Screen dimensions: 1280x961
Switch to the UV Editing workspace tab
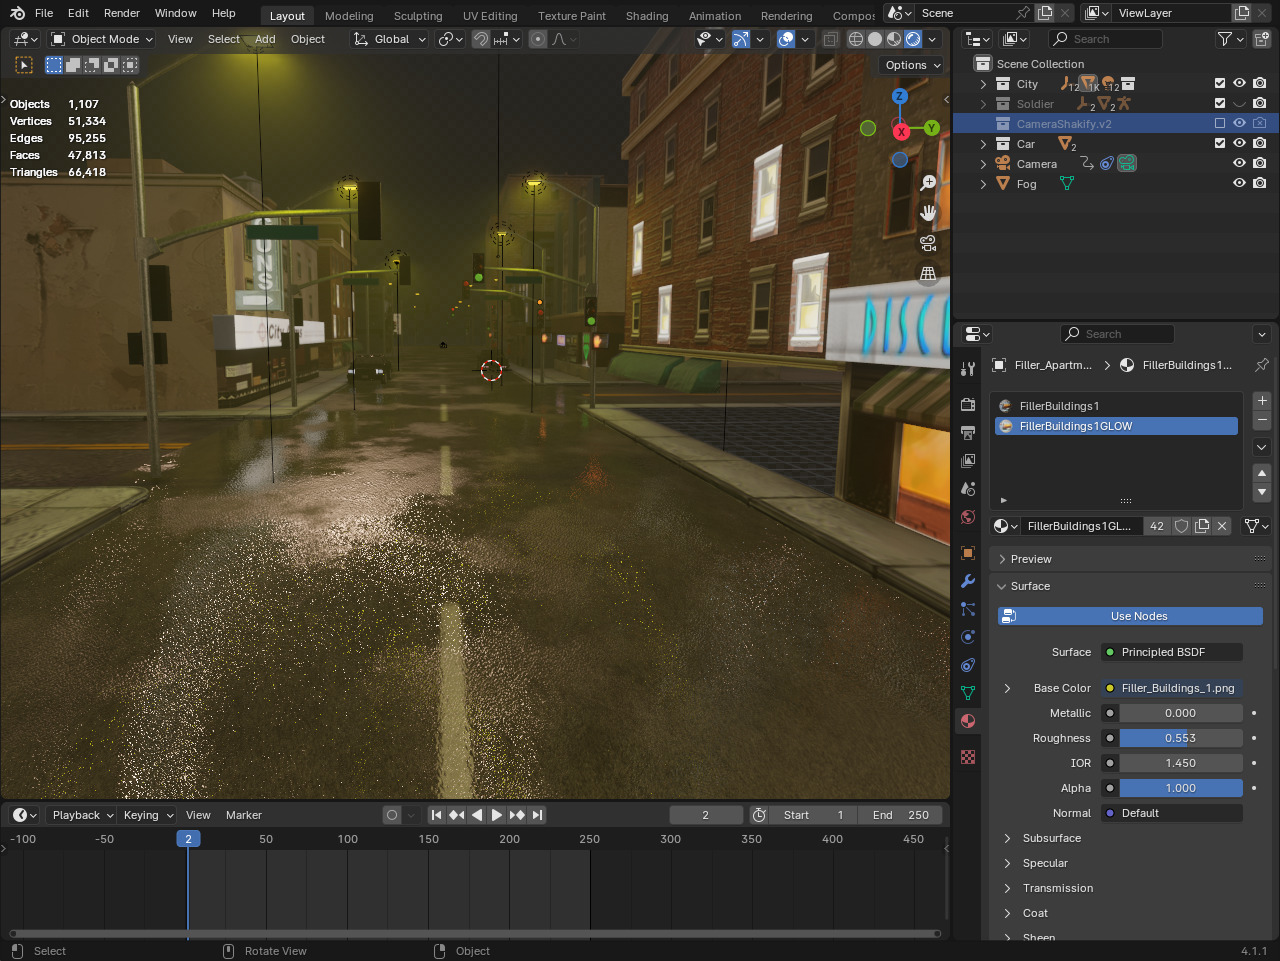point(490,16)
